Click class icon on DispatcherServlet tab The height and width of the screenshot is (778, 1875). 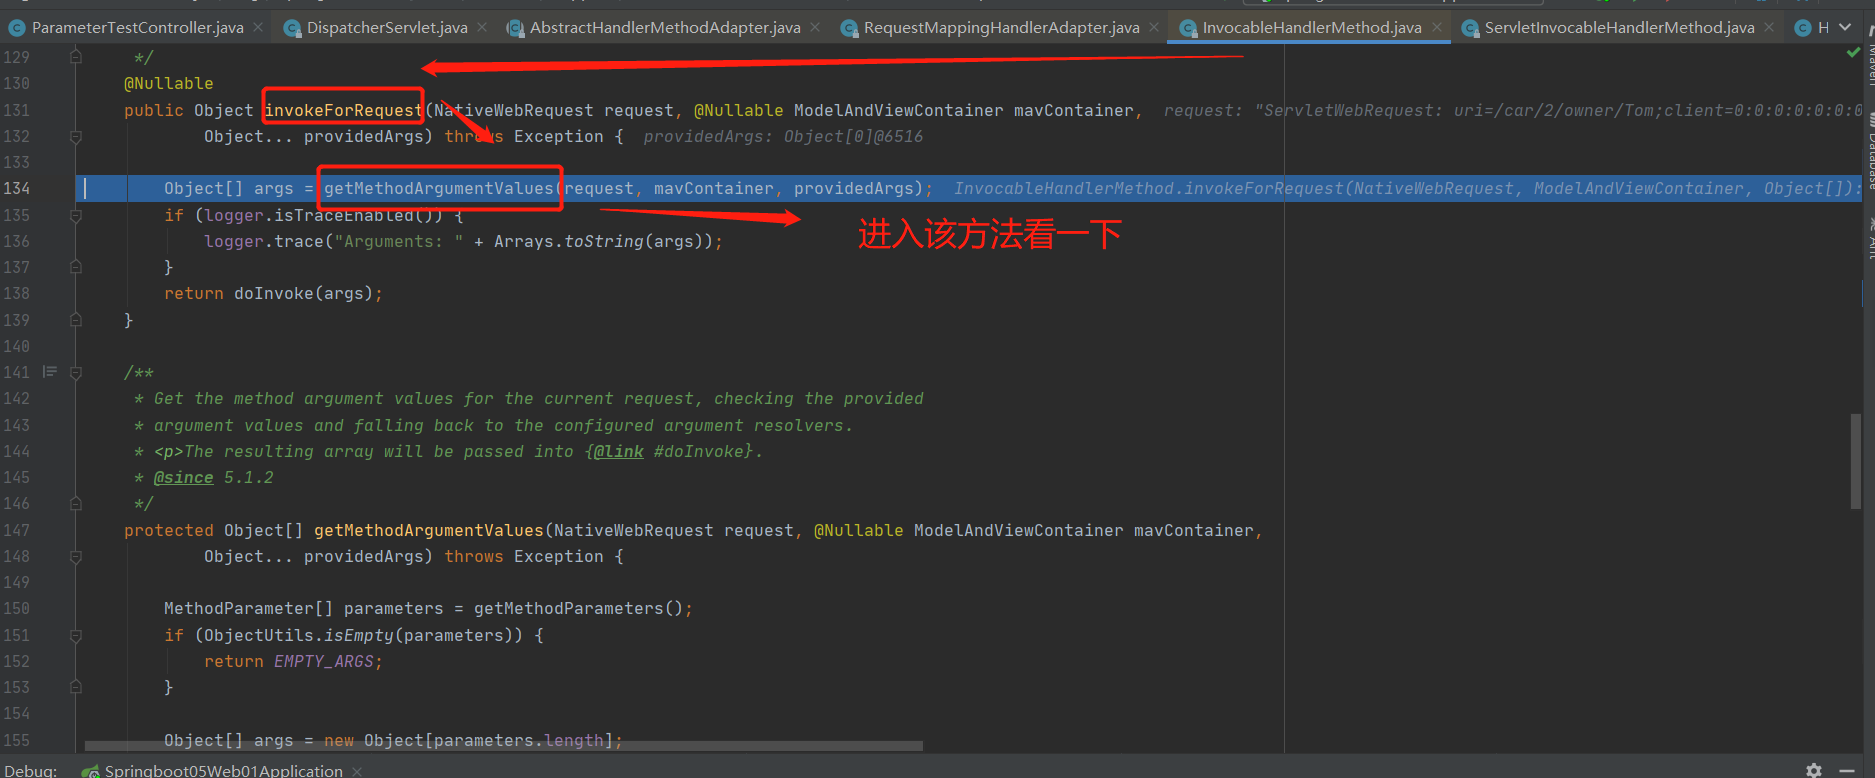292,28
